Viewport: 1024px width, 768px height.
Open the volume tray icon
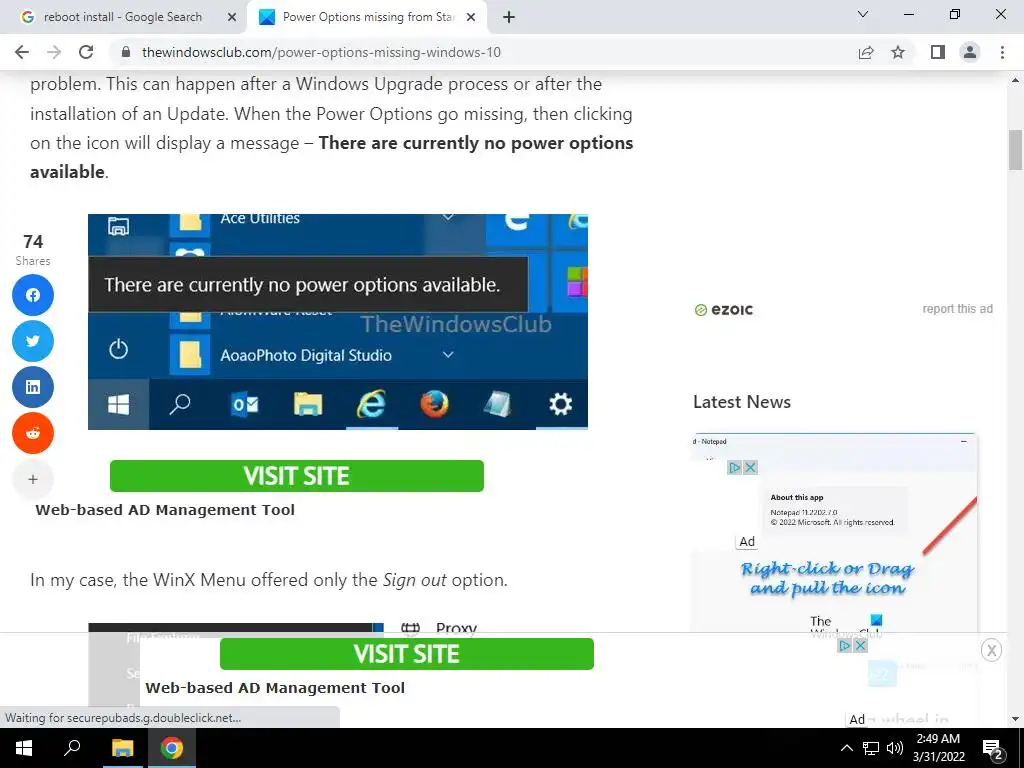click(x=895, y=748)
